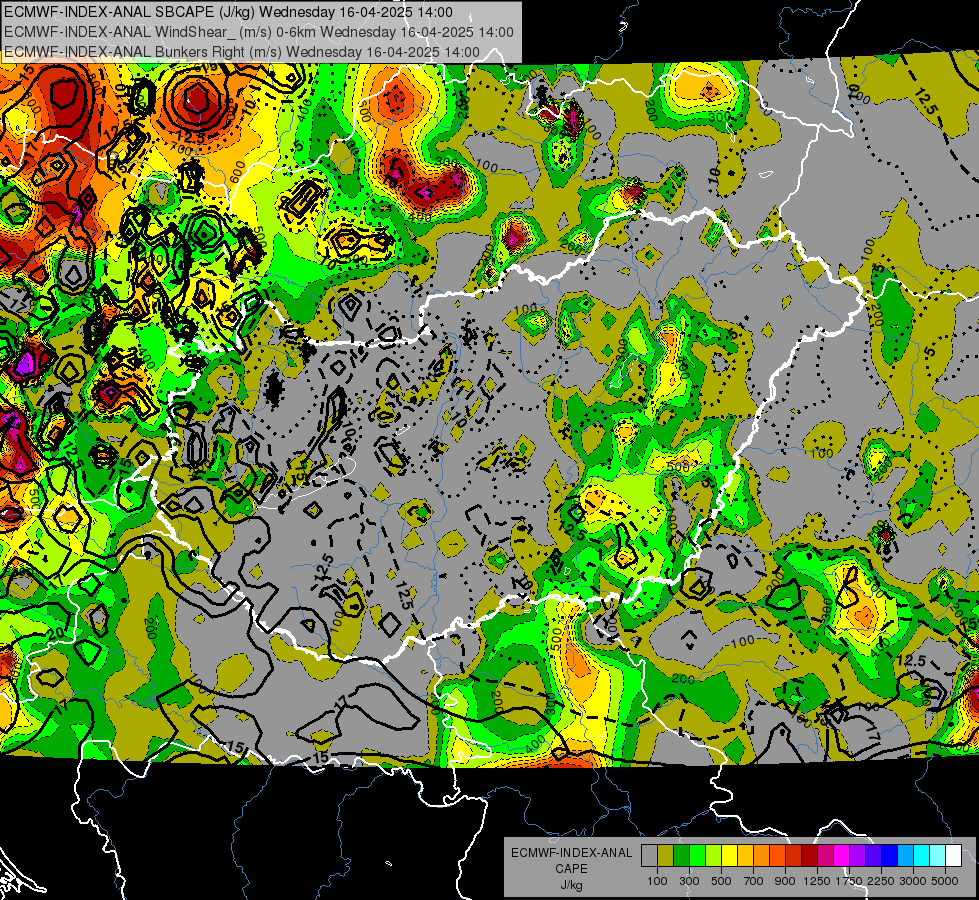Click the 3000 tick value in legend

pos(913,881)
